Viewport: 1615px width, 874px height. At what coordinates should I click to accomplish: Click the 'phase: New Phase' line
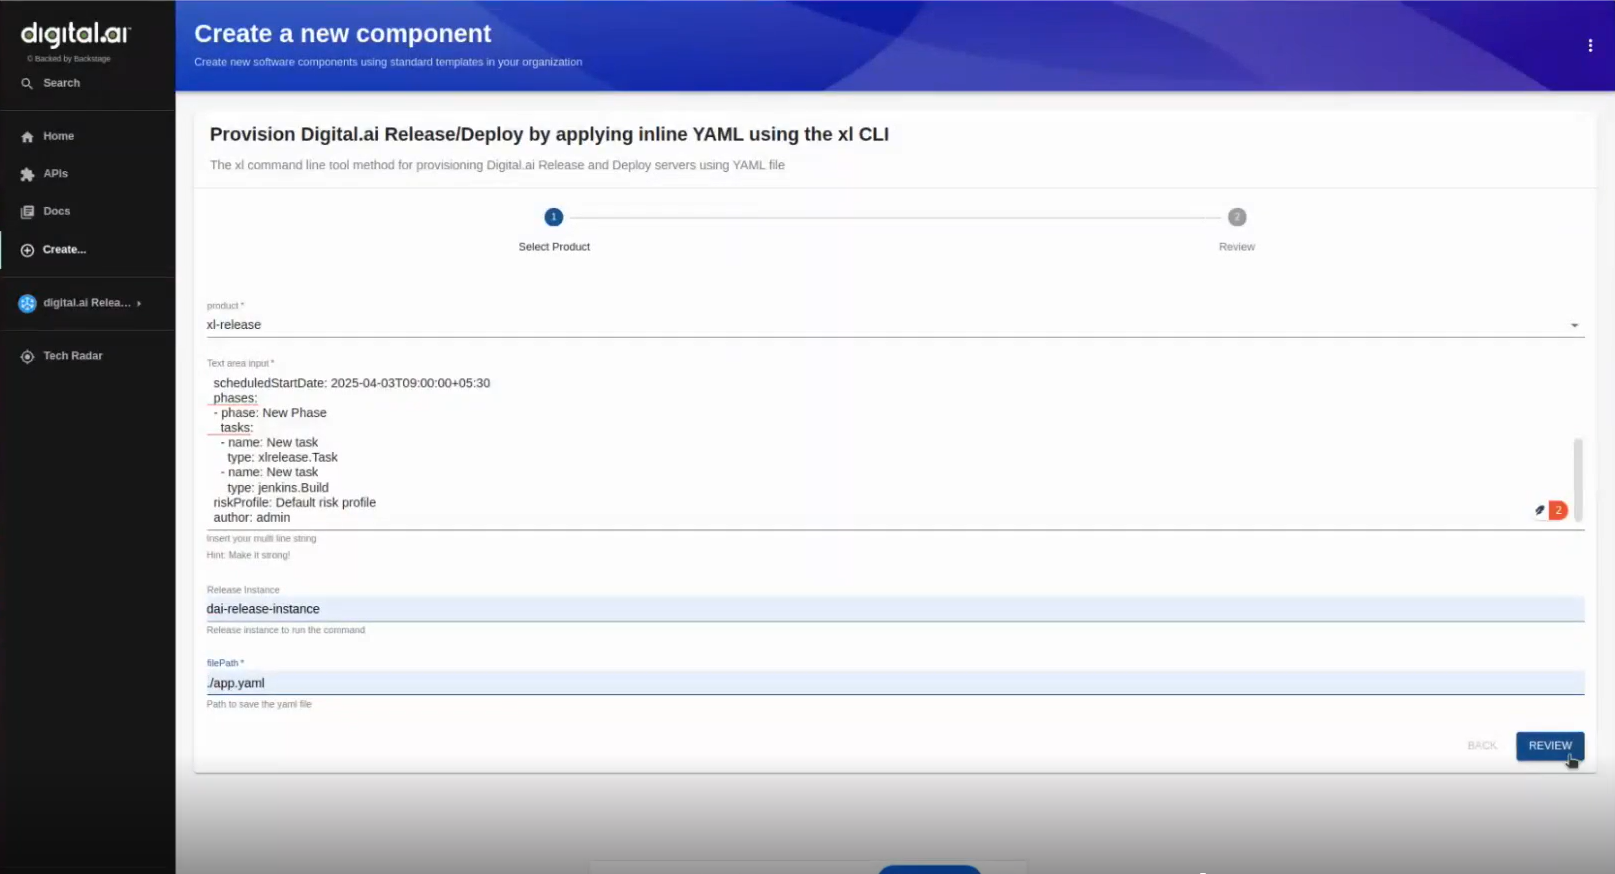(270, 413)
